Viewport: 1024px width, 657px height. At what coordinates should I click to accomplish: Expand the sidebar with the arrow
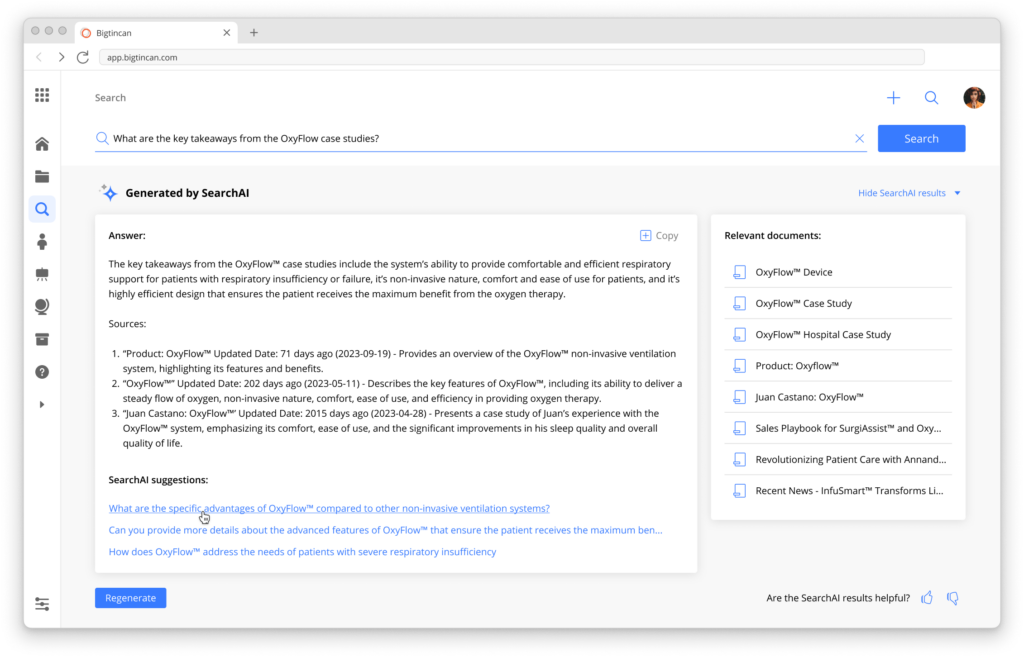tap(42, 404)
